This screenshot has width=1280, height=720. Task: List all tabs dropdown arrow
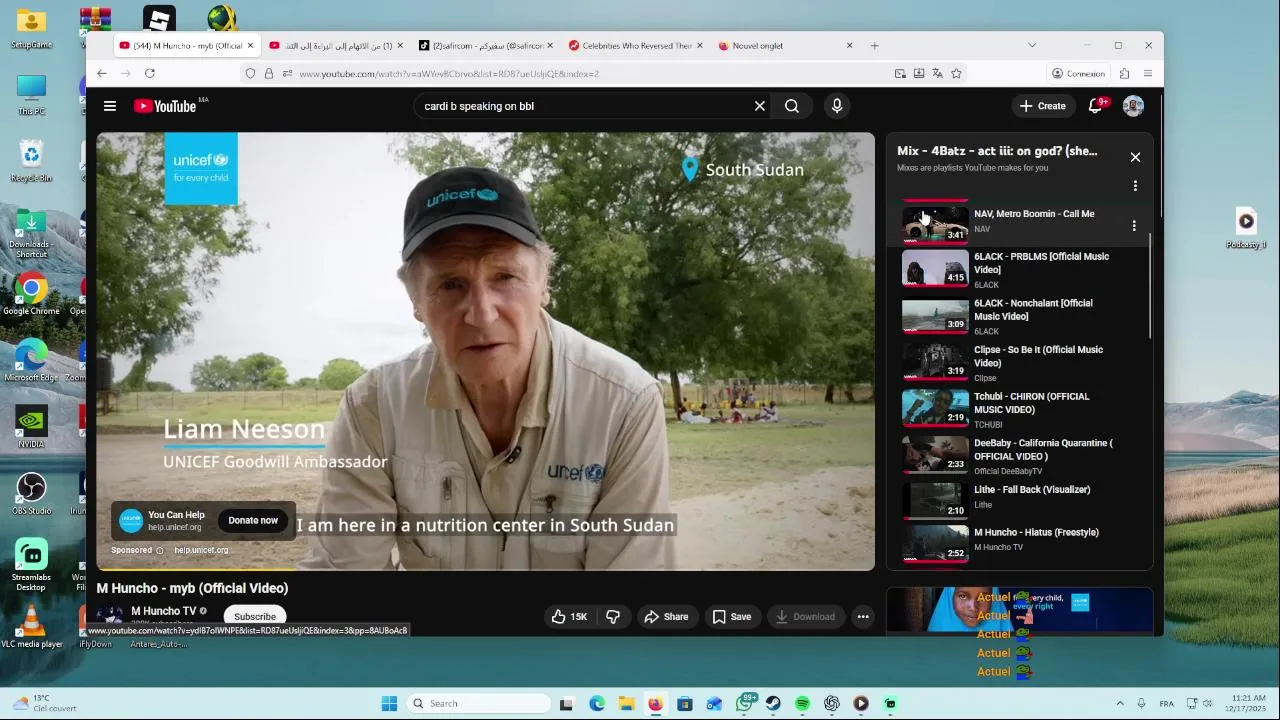pos(1032,45)
